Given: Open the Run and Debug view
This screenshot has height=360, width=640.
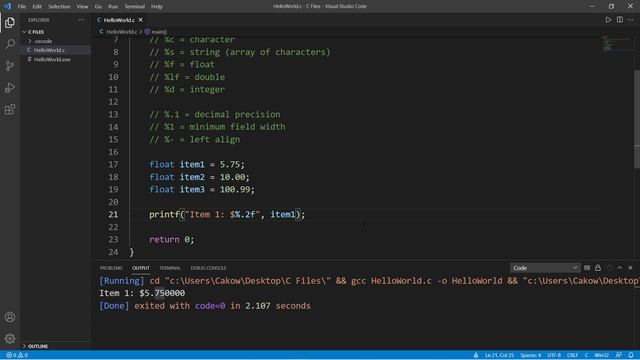Looking at the screenshot, I should [x=10, y=87].
